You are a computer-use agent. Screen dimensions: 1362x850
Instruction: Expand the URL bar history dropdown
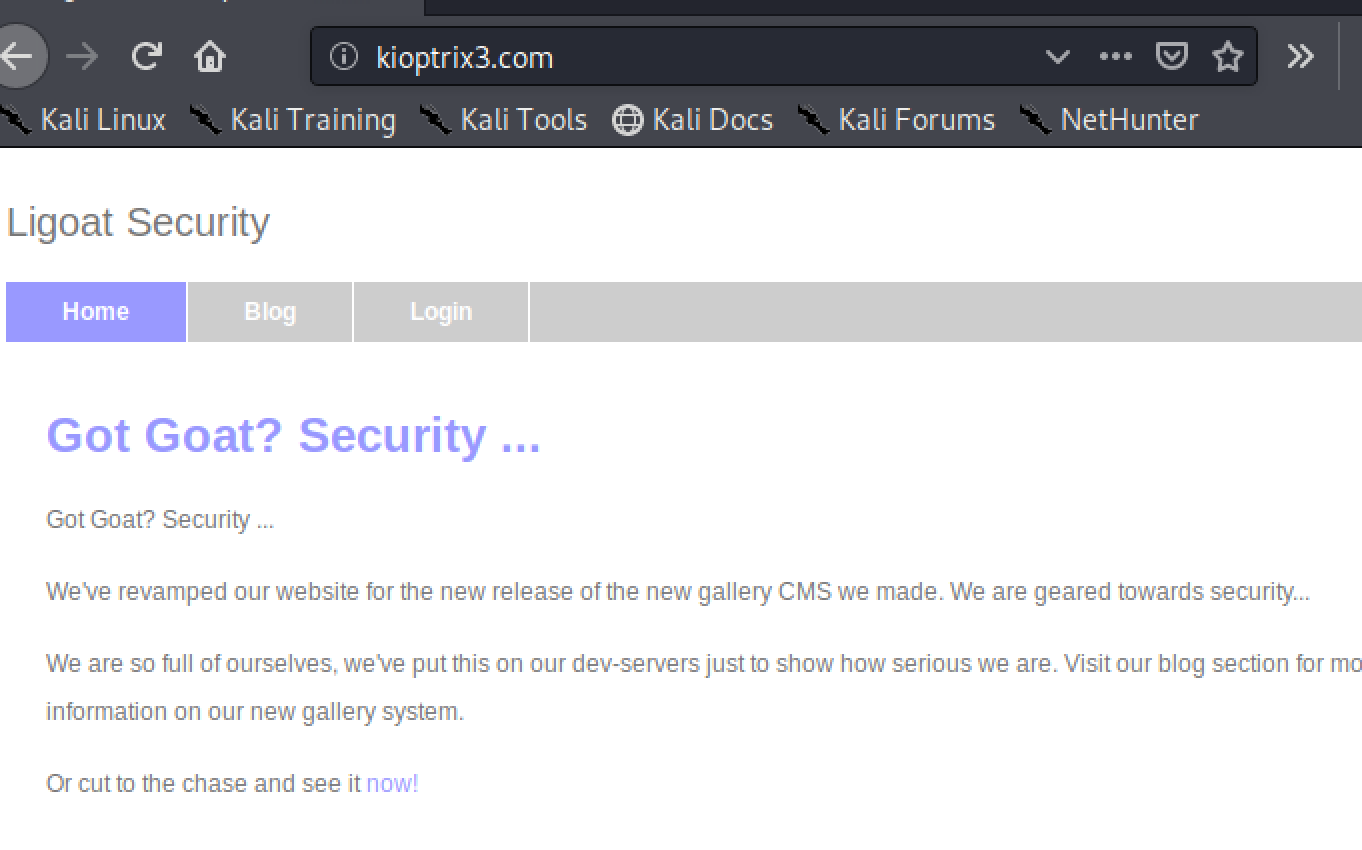click(x=1057, y=57)
